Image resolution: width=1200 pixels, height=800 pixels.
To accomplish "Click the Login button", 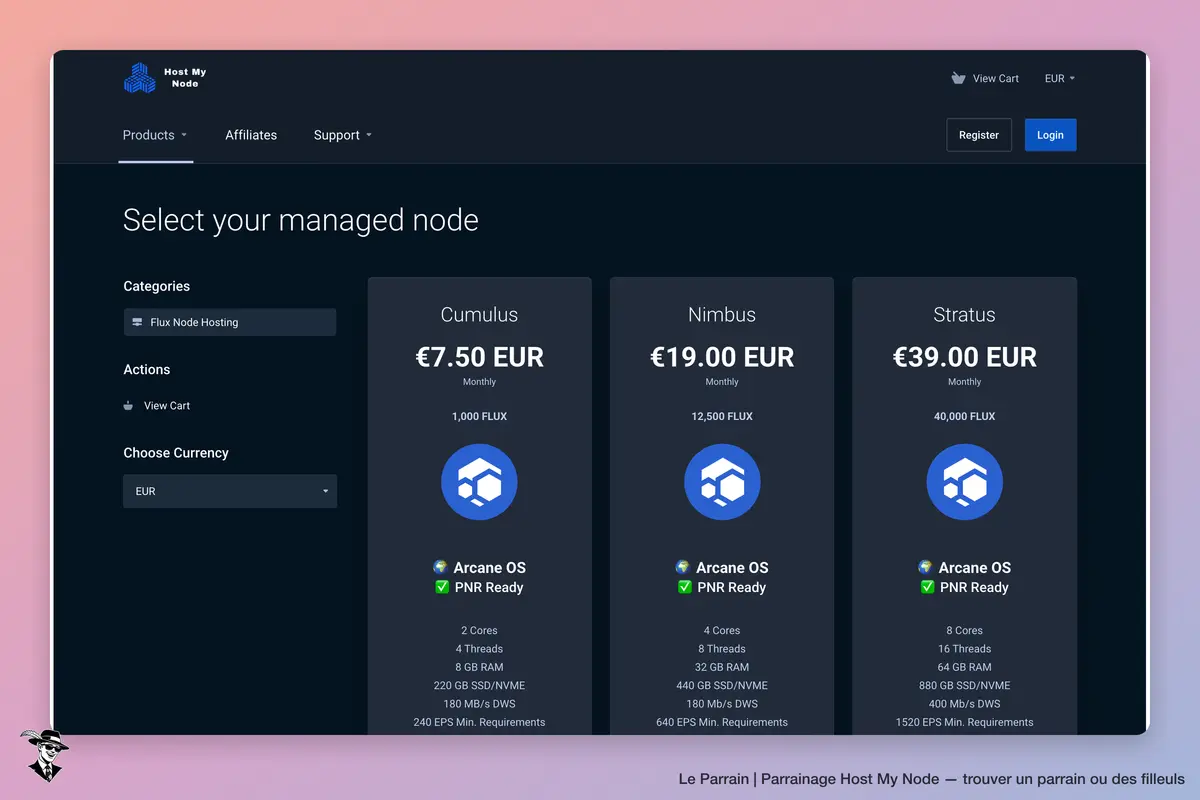I will coord(1050,135).
